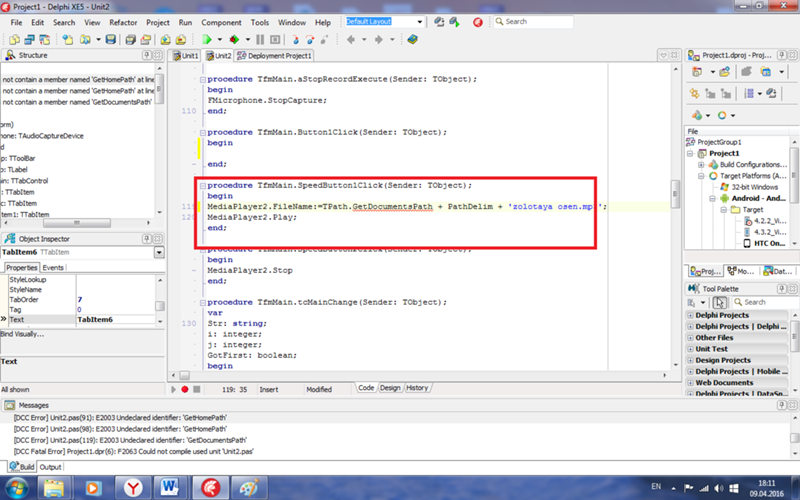
Task: Click the horizontal scrollbar thumb in Structure pane
Action: [x=77, y=223]
